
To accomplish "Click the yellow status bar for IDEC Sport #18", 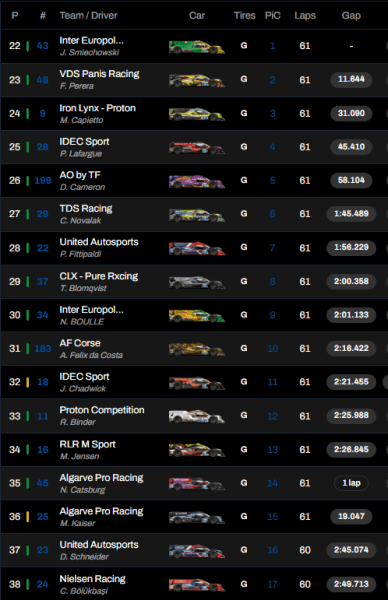I will click(28, 382).
